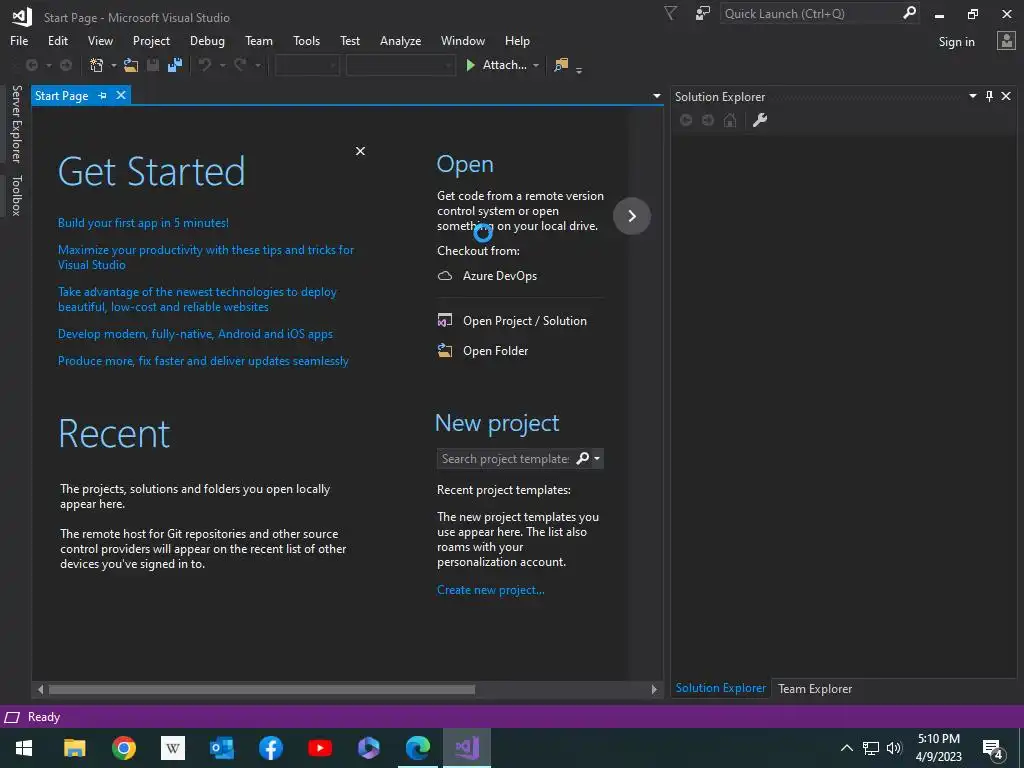This screenshot has width=1024, height=768.
Task: Click the Quick Launch magnifier icon
Action: pos(909,13)
